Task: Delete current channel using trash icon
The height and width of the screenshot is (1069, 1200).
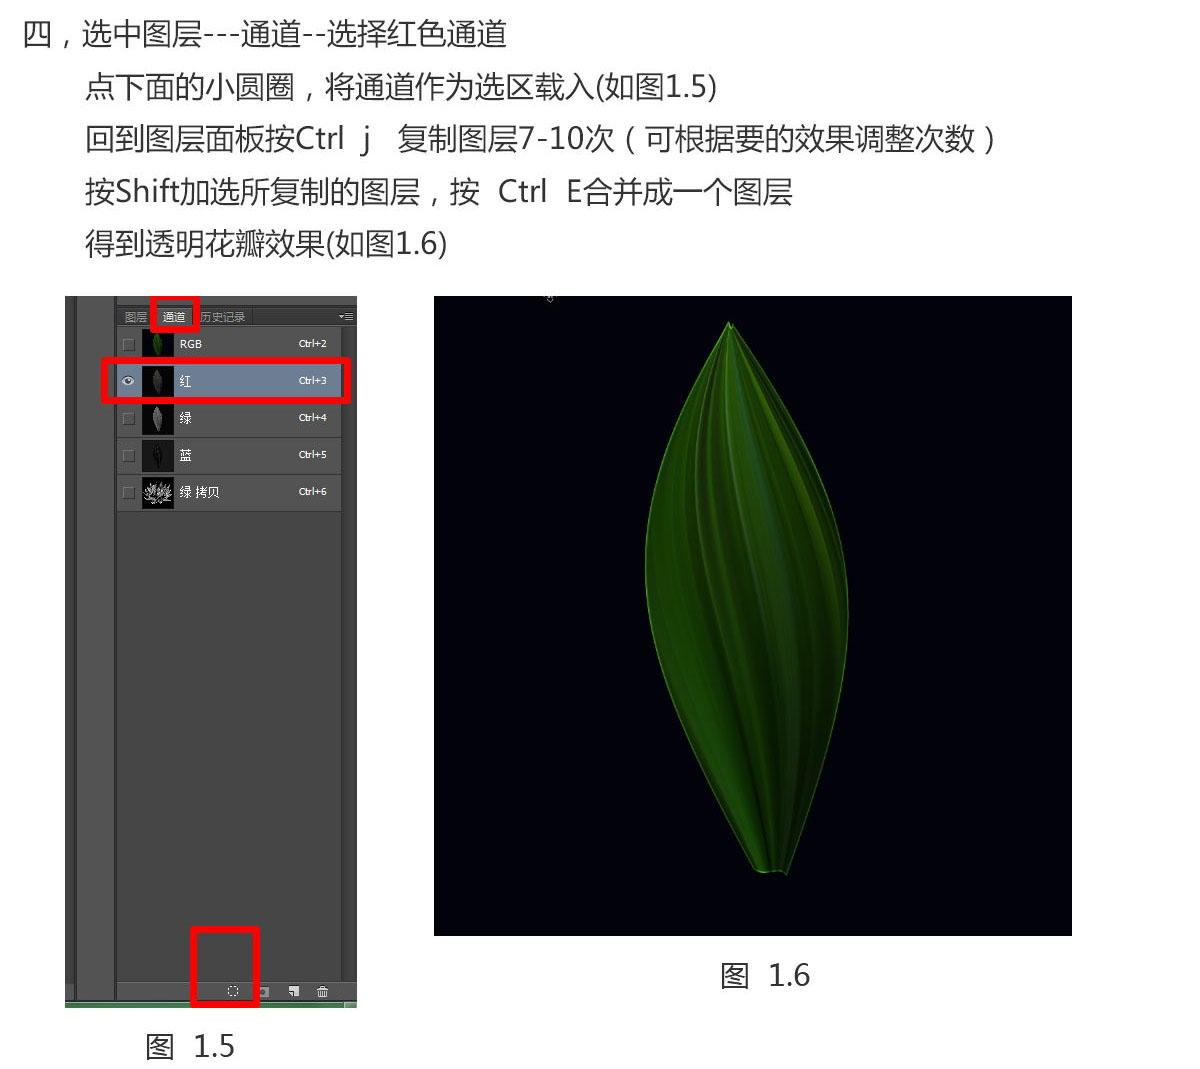Action: pyautogui.click(x=322, y=991)
